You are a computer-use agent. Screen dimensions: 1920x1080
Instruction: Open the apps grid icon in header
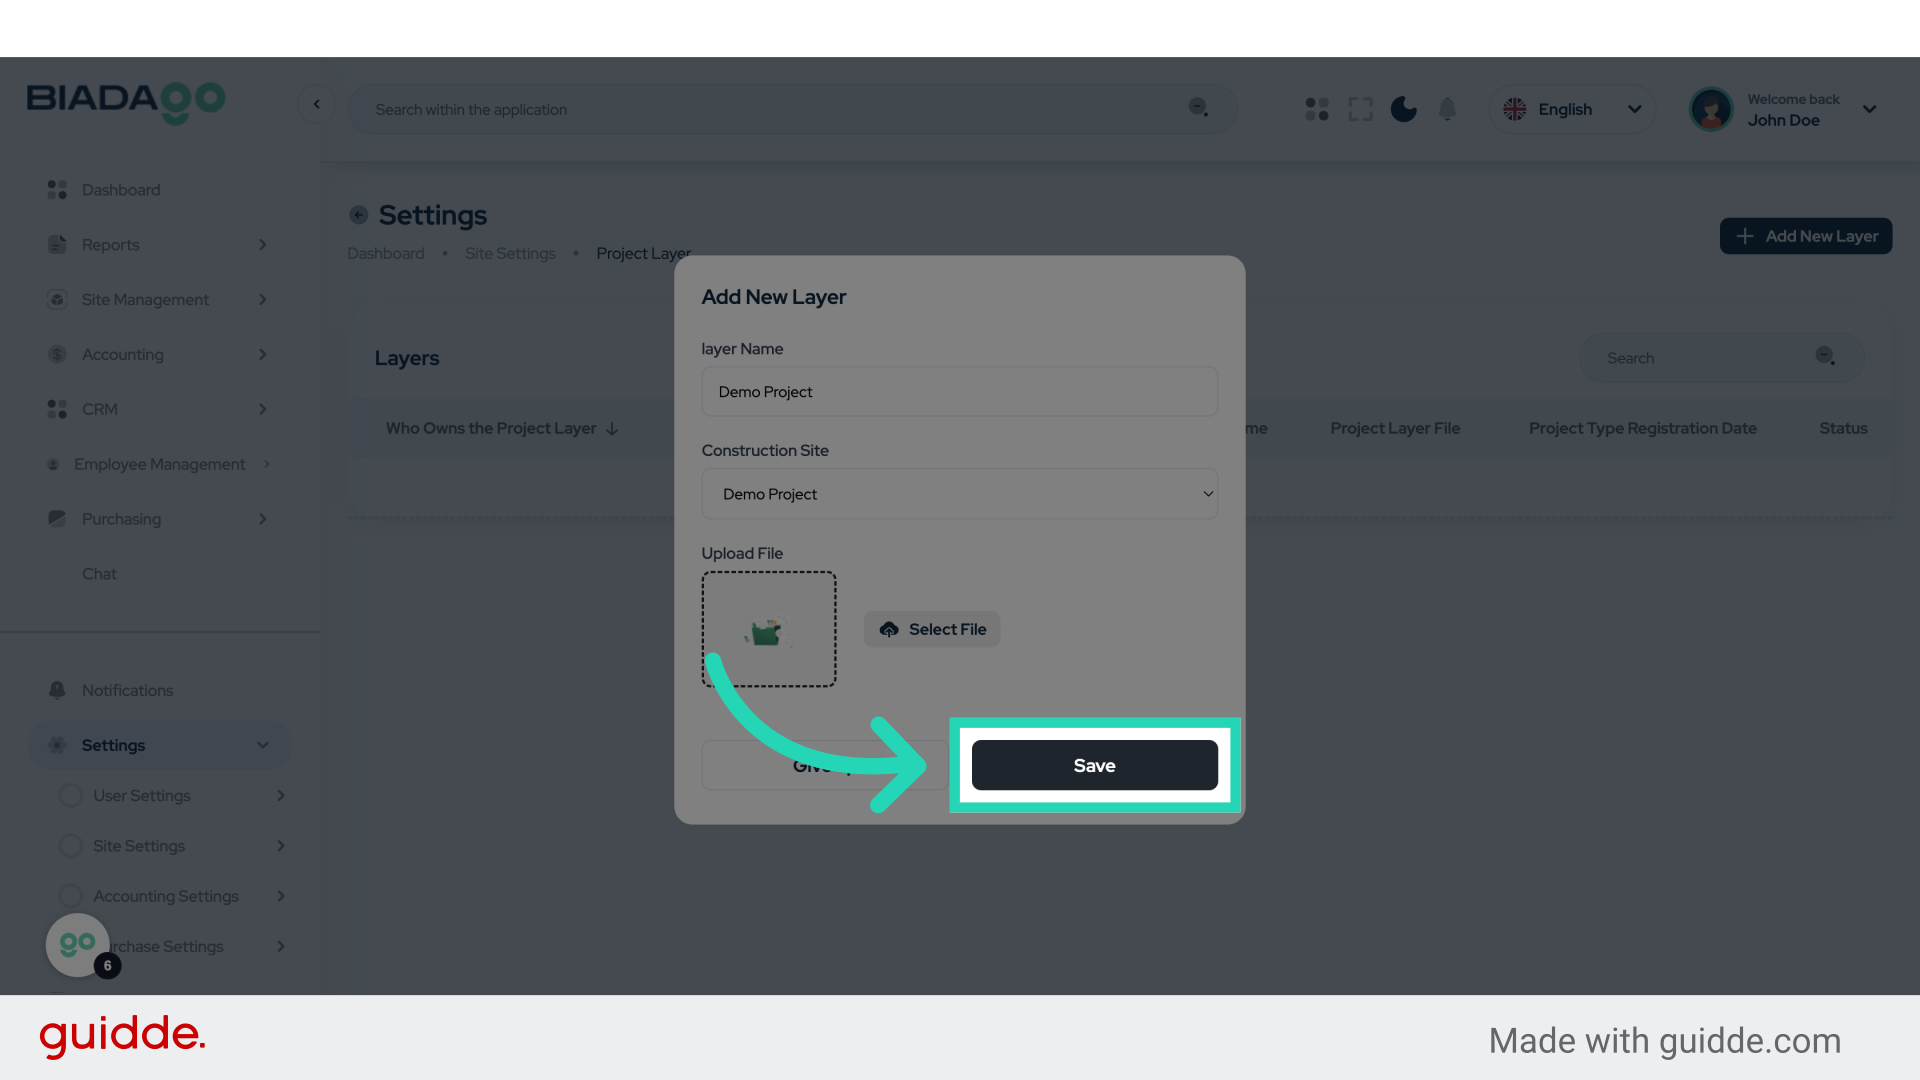[x=1317, y=109]
